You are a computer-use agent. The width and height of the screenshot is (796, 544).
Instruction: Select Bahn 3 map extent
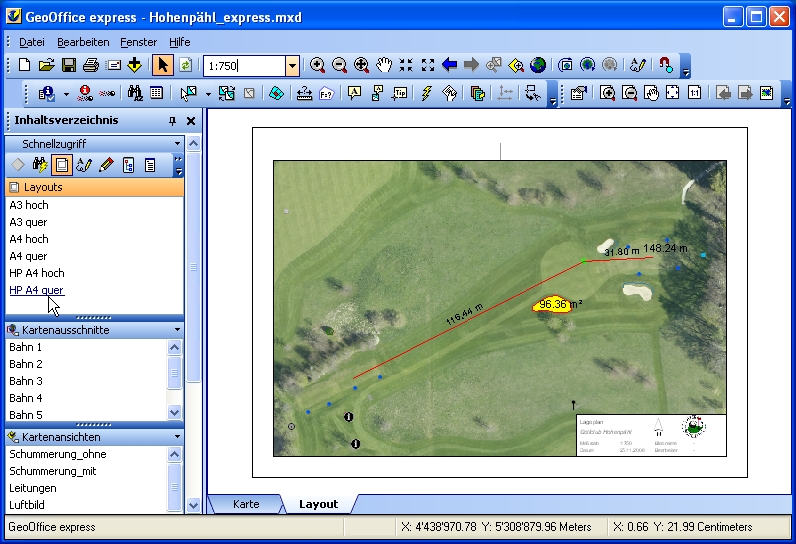coord(26,381)
